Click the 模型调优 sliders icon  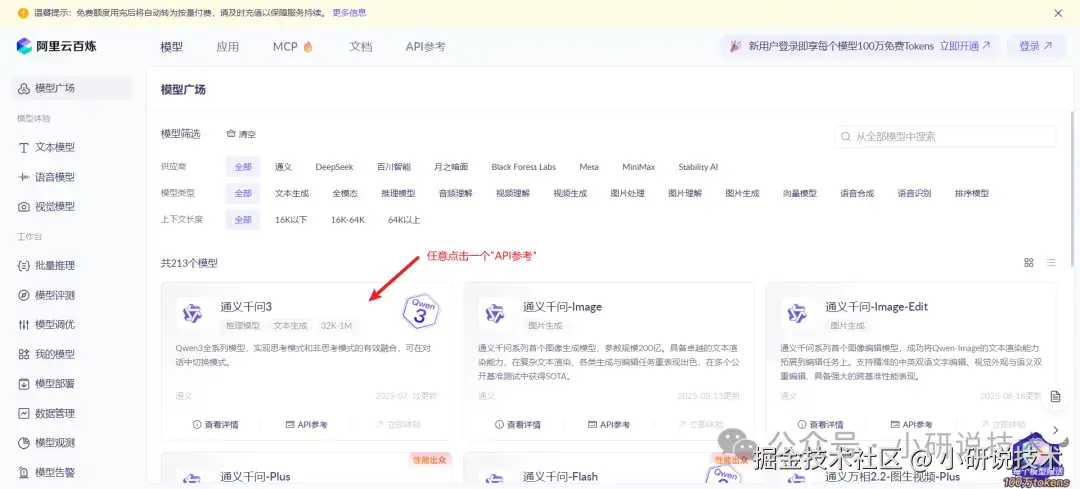tap(23, 324)
